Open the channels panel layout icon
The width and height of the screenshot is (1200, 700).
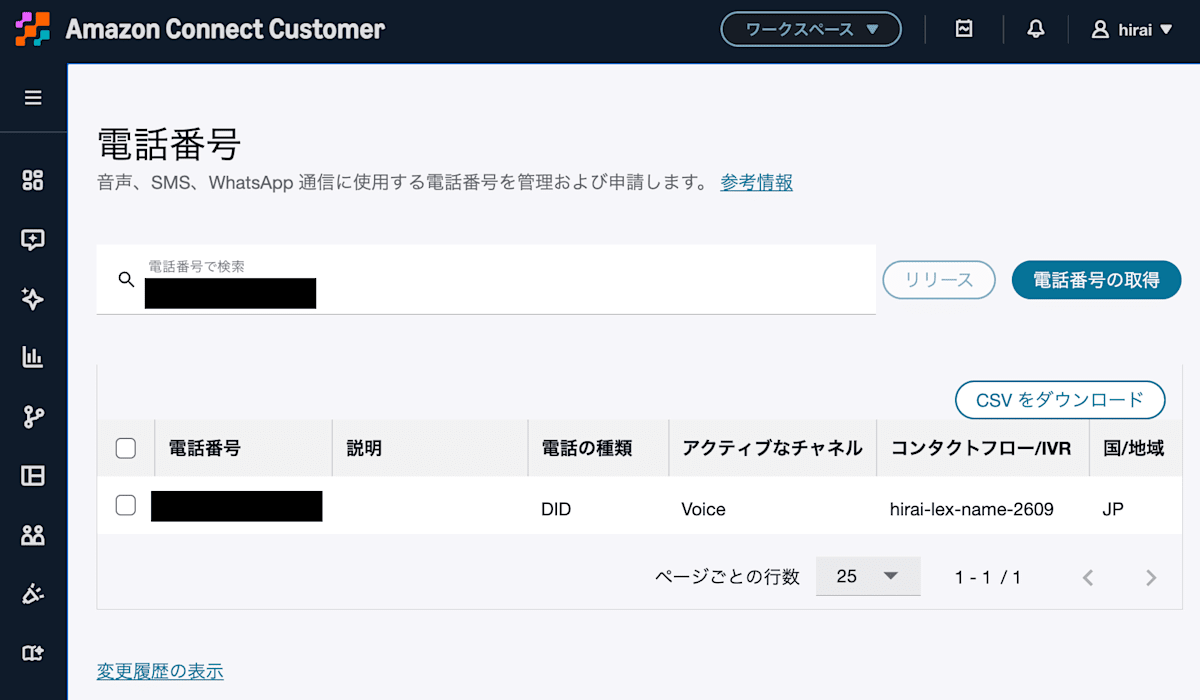click(33, 476)
